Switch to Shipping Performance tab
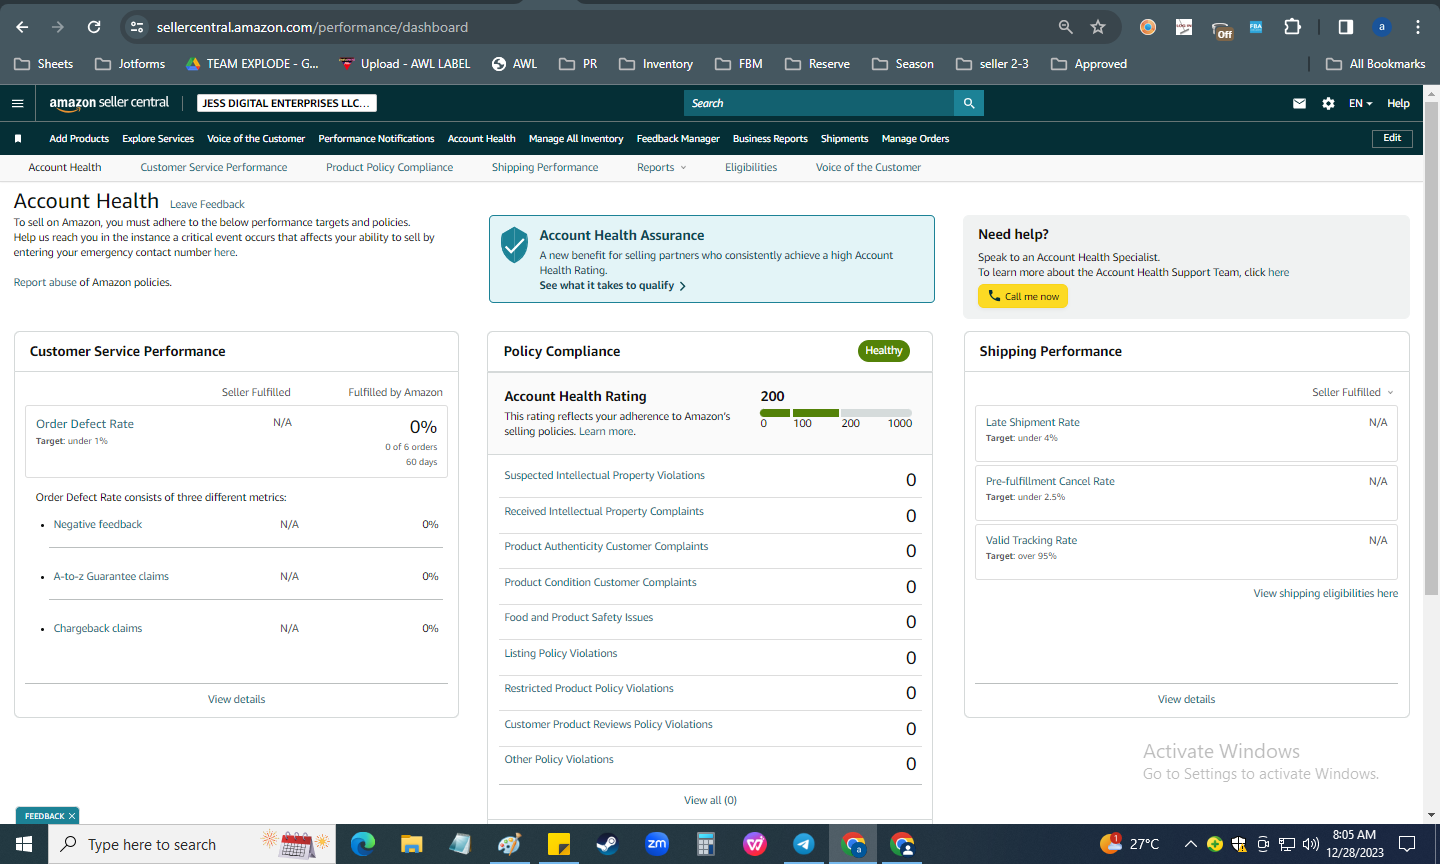Screen dimensions: 1440x864 click(545, 168)
